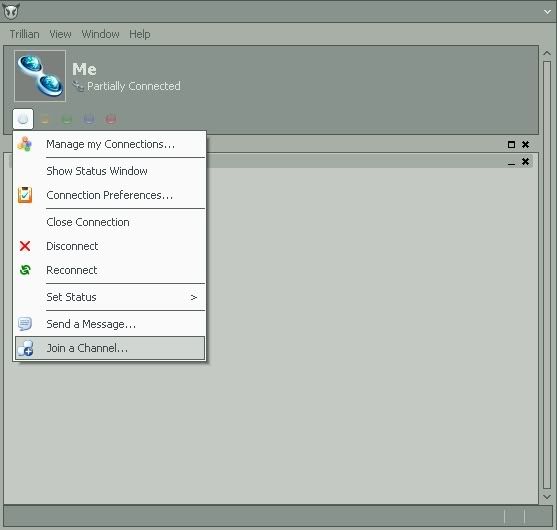Click the Trillian cat logo icon
The image size is (557, 530).
coord(11,11)
